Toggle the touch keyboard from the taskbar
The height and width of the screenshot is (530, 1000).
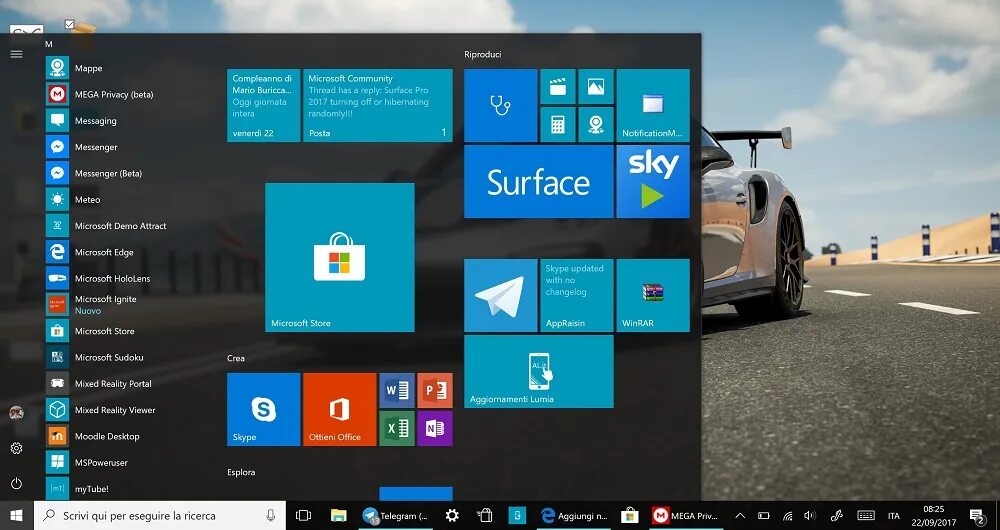[865, 515]
